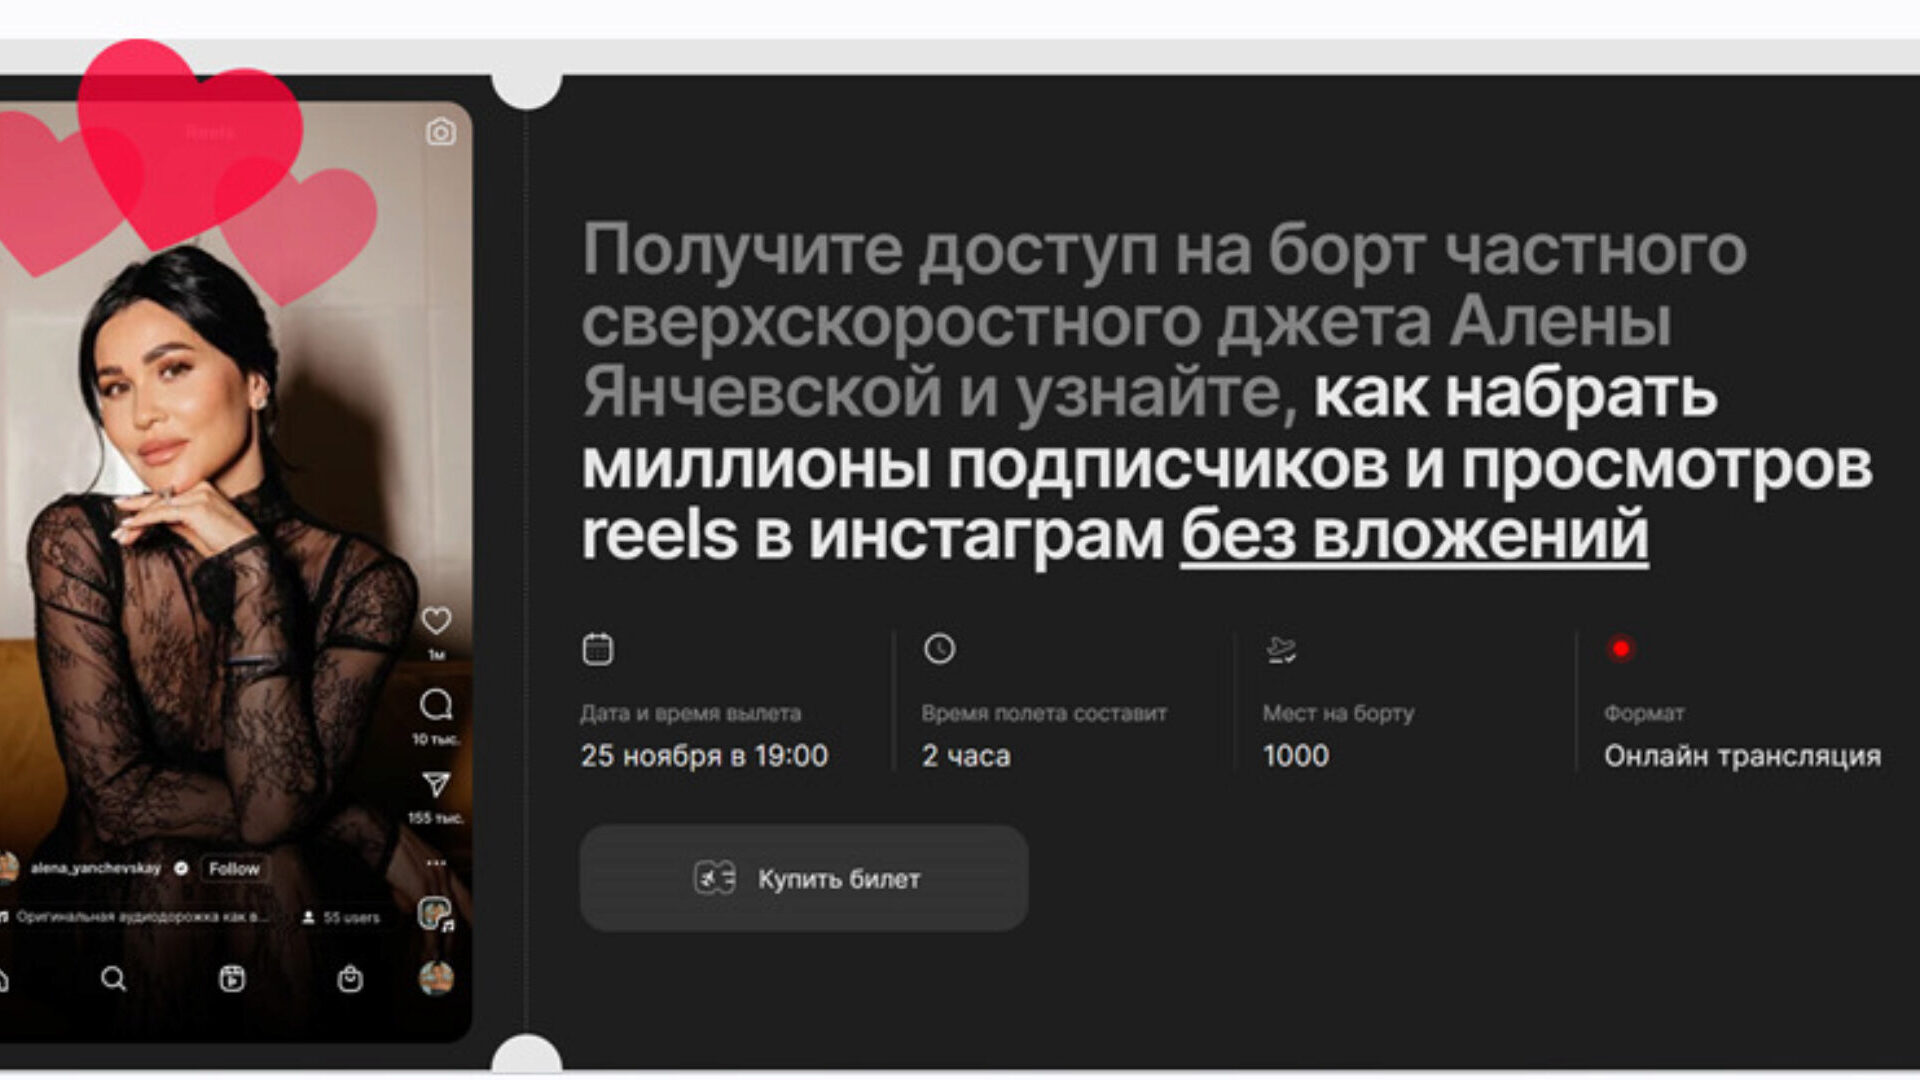Open the Reels tab icon in the bottom bar
Screen dimensions: 1920x1080
232,978
